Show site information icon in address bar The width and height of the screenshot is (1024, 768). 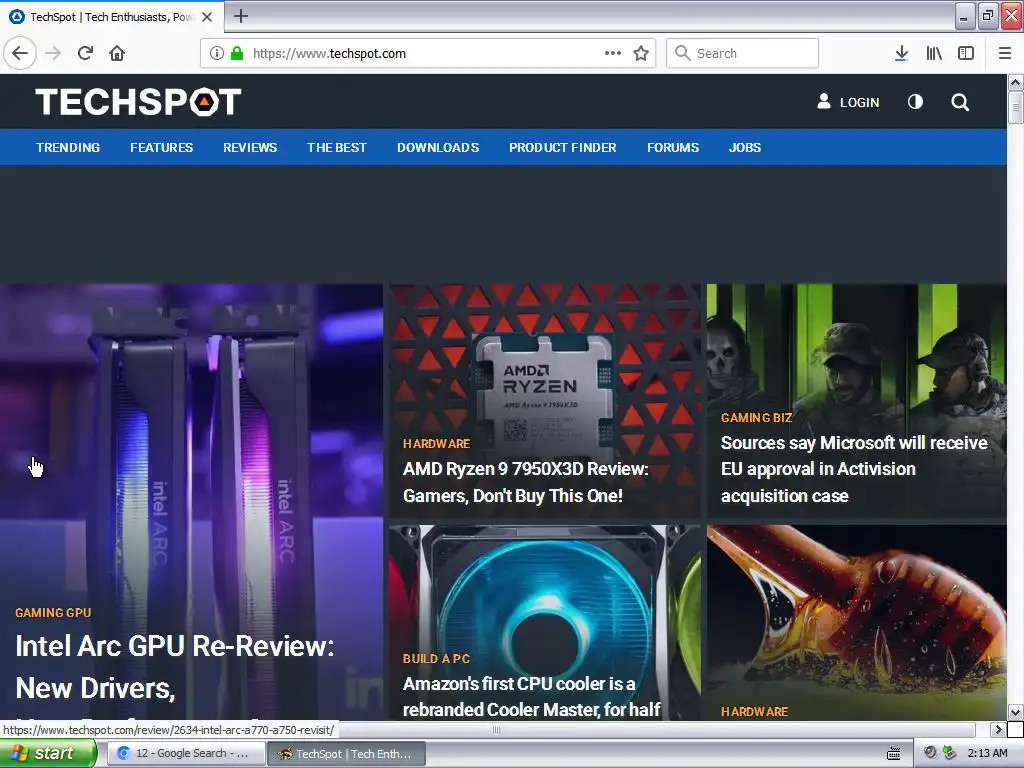(217, 53)
